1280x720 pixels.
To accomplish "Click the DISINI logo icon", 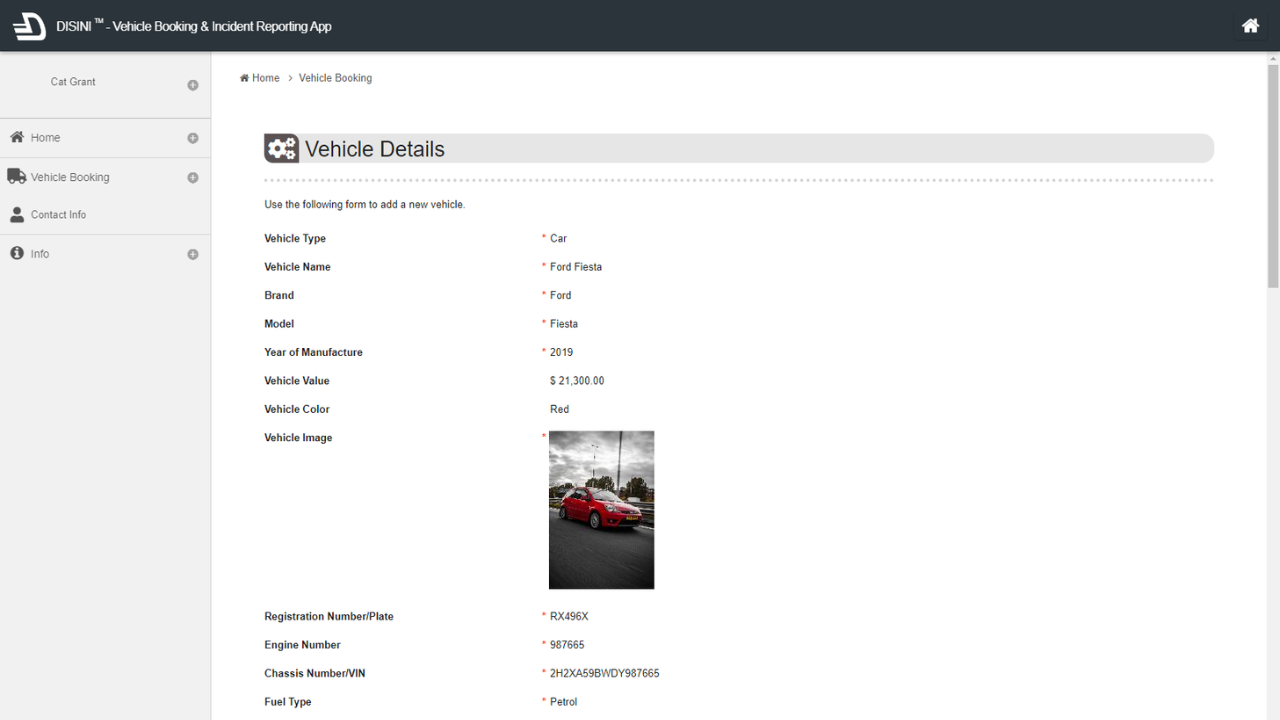I will (x=29, y=26).
